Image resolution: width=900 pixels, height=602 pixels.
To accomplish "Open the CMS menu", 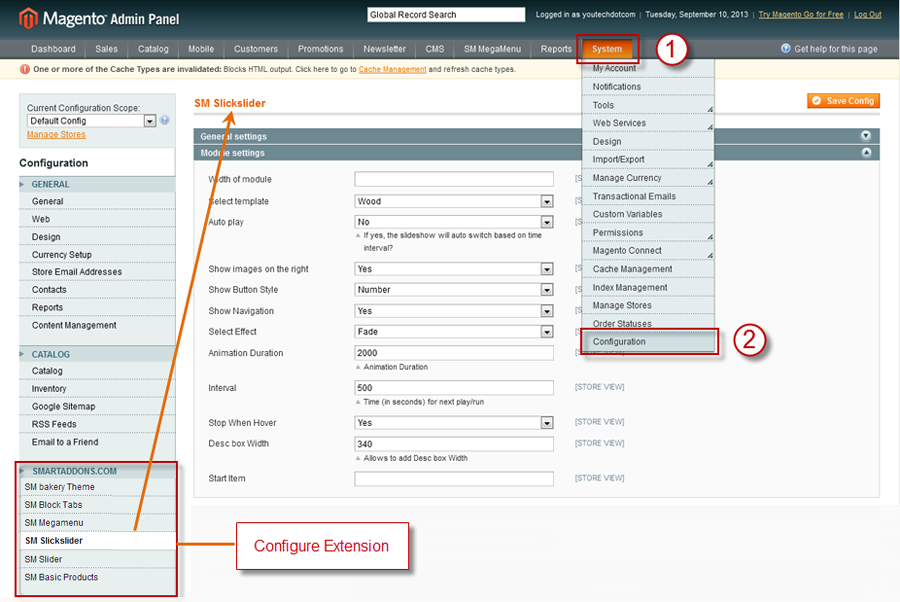I will (435, 49).
